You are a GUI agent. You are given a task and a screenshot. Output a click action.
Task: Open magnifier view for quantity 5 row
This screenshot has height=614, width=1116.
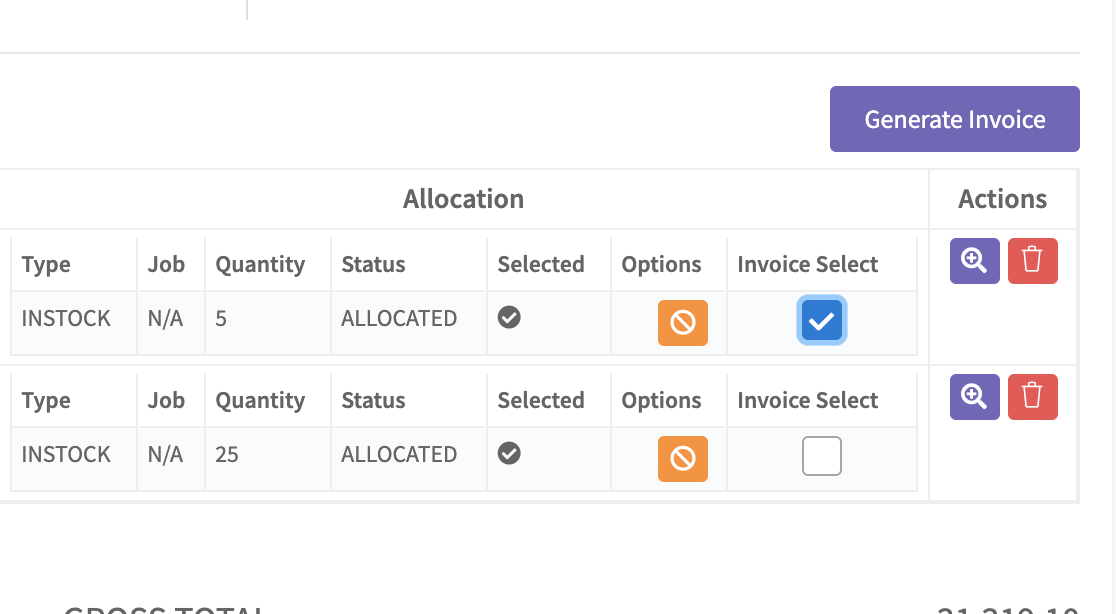[x=974, y=260]
